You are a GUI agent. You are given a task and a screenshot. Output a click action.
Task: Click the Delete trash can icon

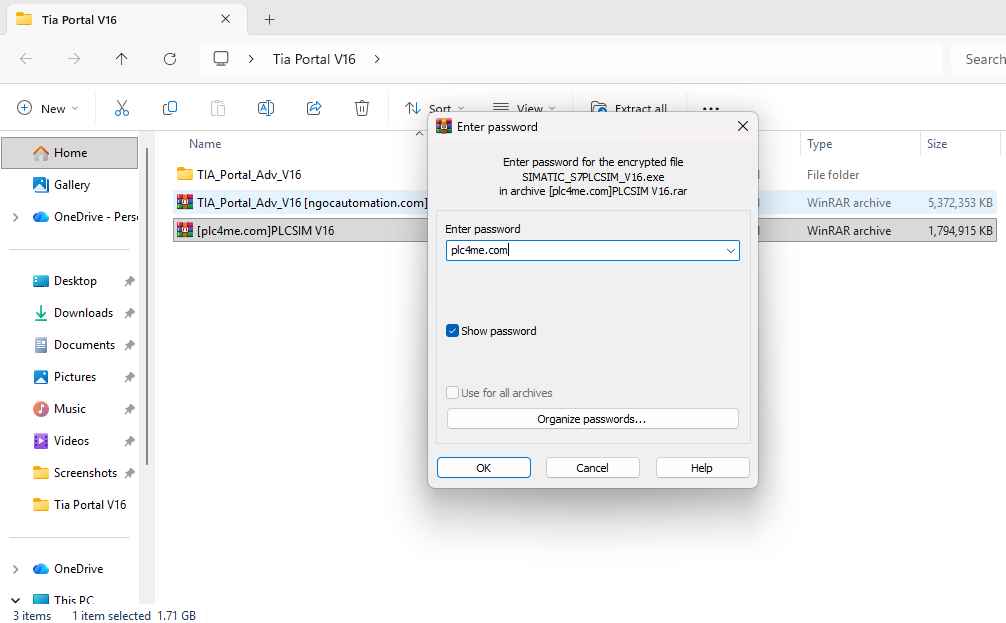pyautogui.click(x=362, y=108)
